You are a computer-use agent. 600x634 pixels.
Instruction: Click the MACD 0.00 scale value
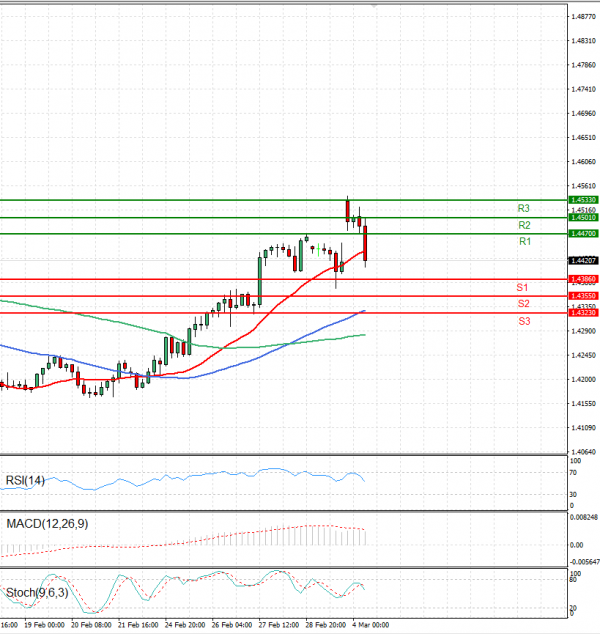(576, 545)
